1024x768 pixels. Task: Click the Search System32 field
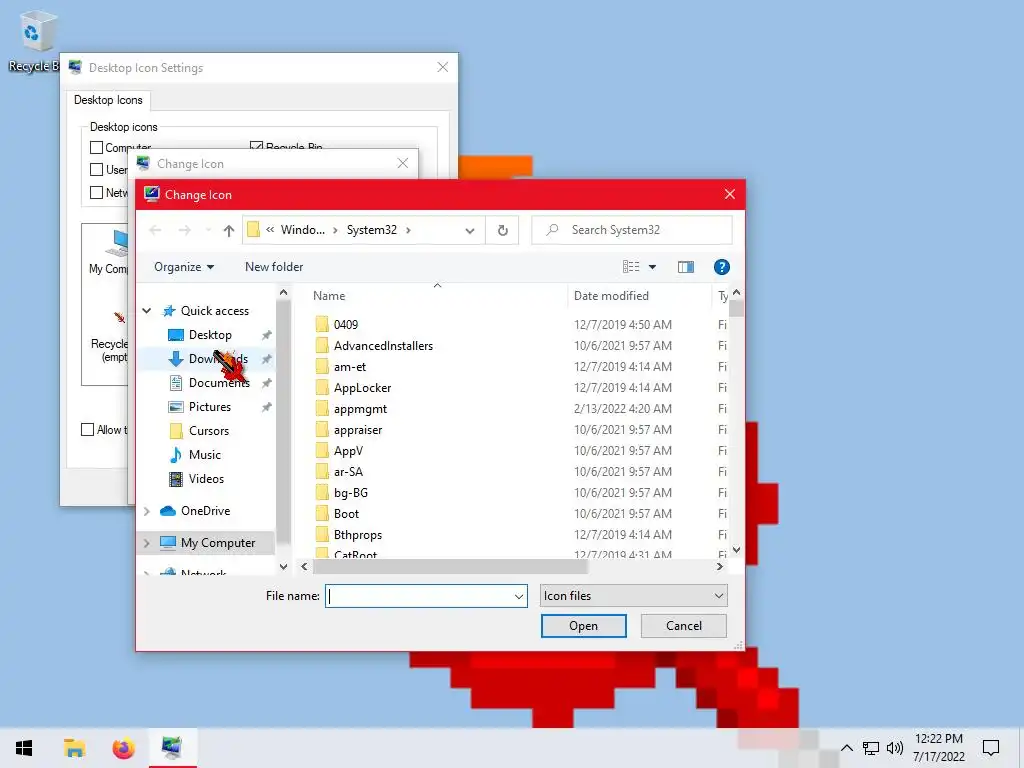(632, 231)
